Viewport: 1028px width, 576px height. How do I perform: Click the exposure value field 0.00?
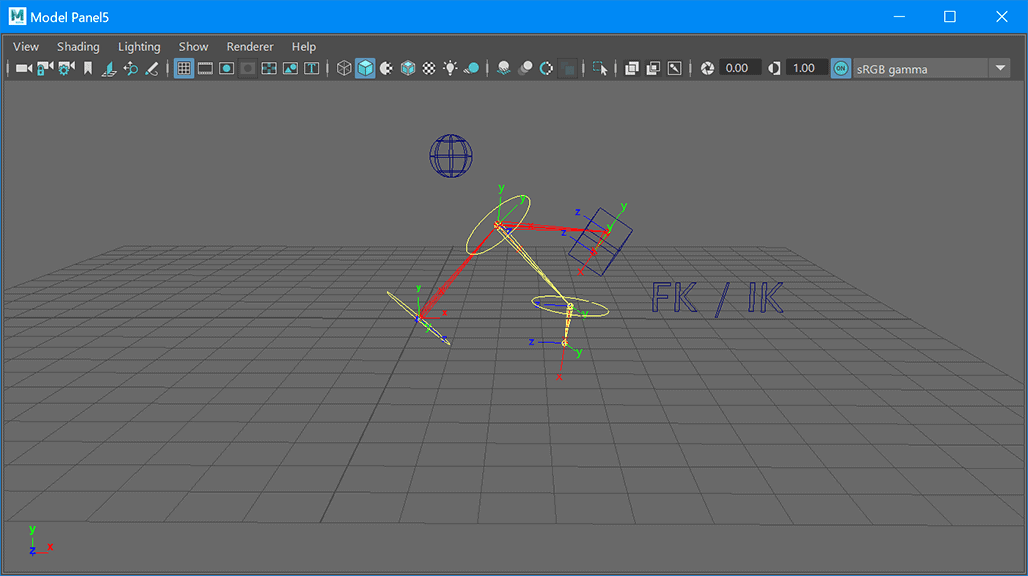click(x=737, y=68)
